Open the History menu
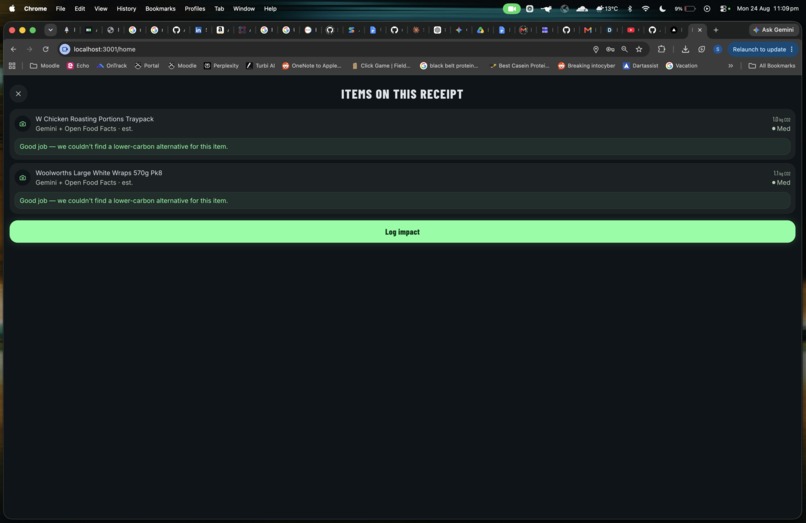Image resolution: width=806 pixels, height=523 pixels. (126, 9)
